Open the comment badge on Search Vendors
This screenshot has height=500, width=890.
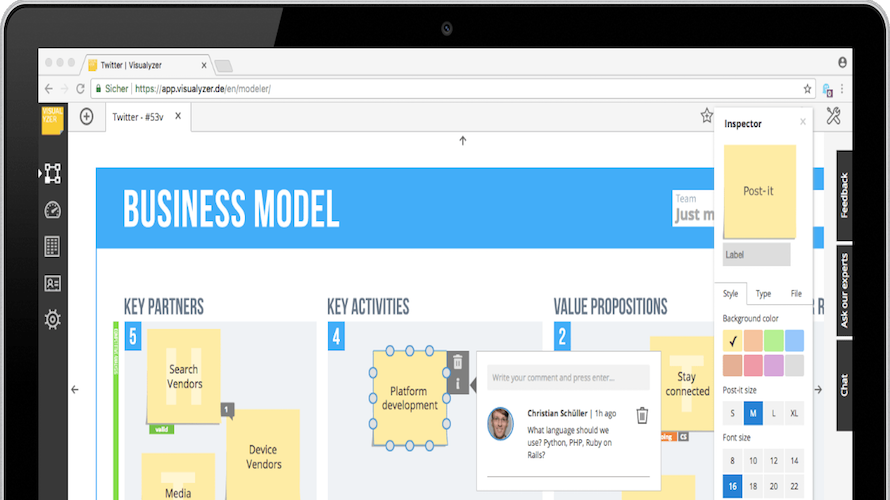tap(227, 409)
